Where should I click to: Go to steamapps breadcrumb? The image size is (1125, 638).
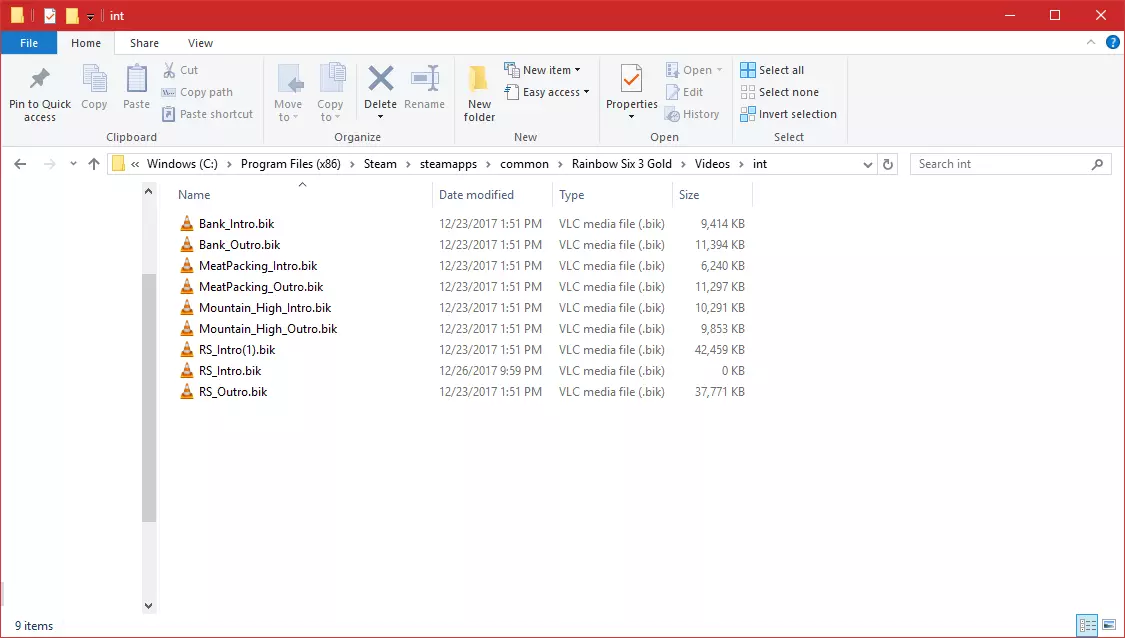tap(448, 164)
